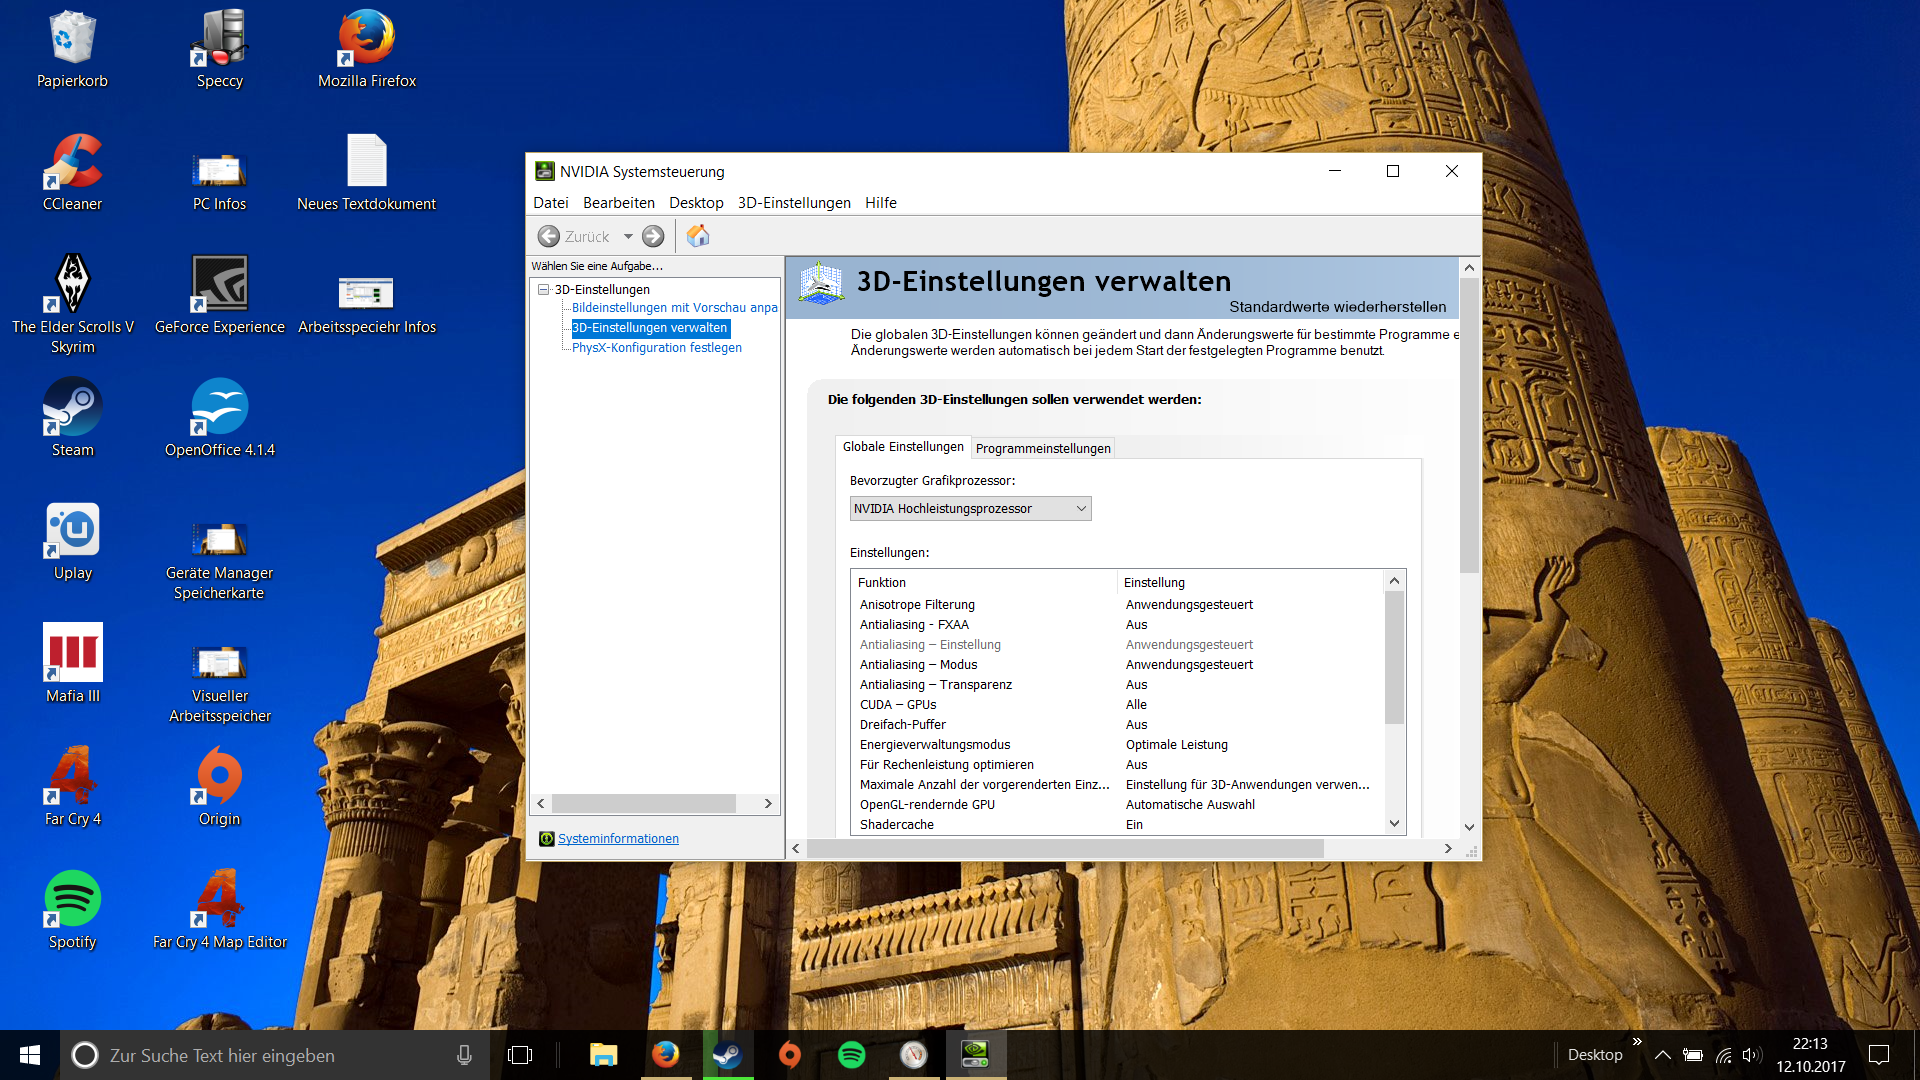This screenshot has height=1080, width=1920.
Task: Switch to the Programmeinstellungen tab
Action: point(1042,449)
